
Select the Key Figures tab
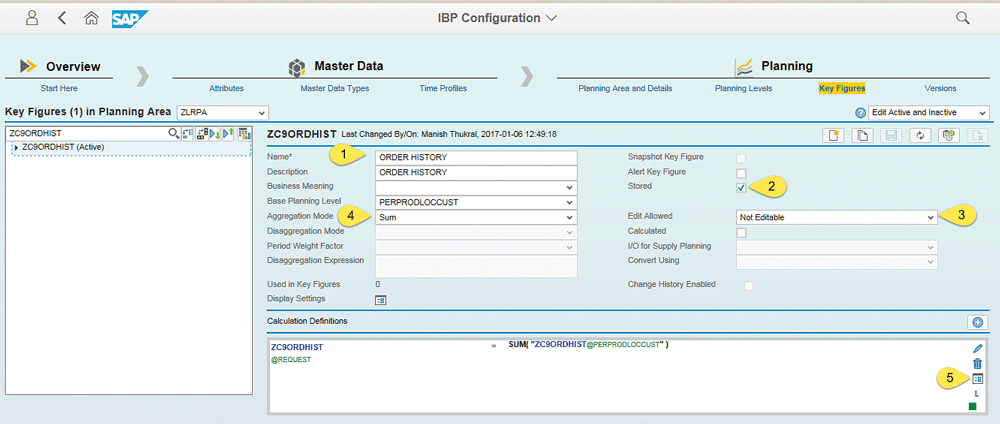(x=842, y=89)
